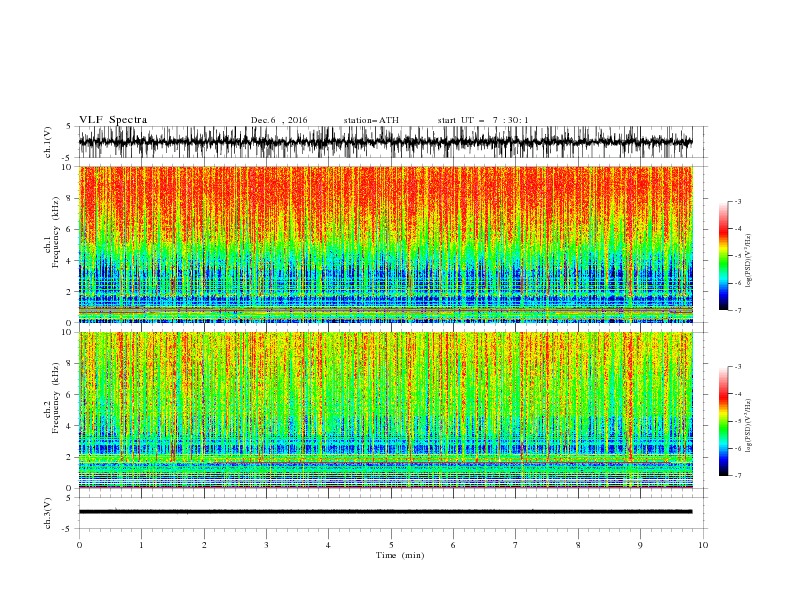Click time axis tick label "7"
This screenshot has width=792, height=612.
point(516,545)
